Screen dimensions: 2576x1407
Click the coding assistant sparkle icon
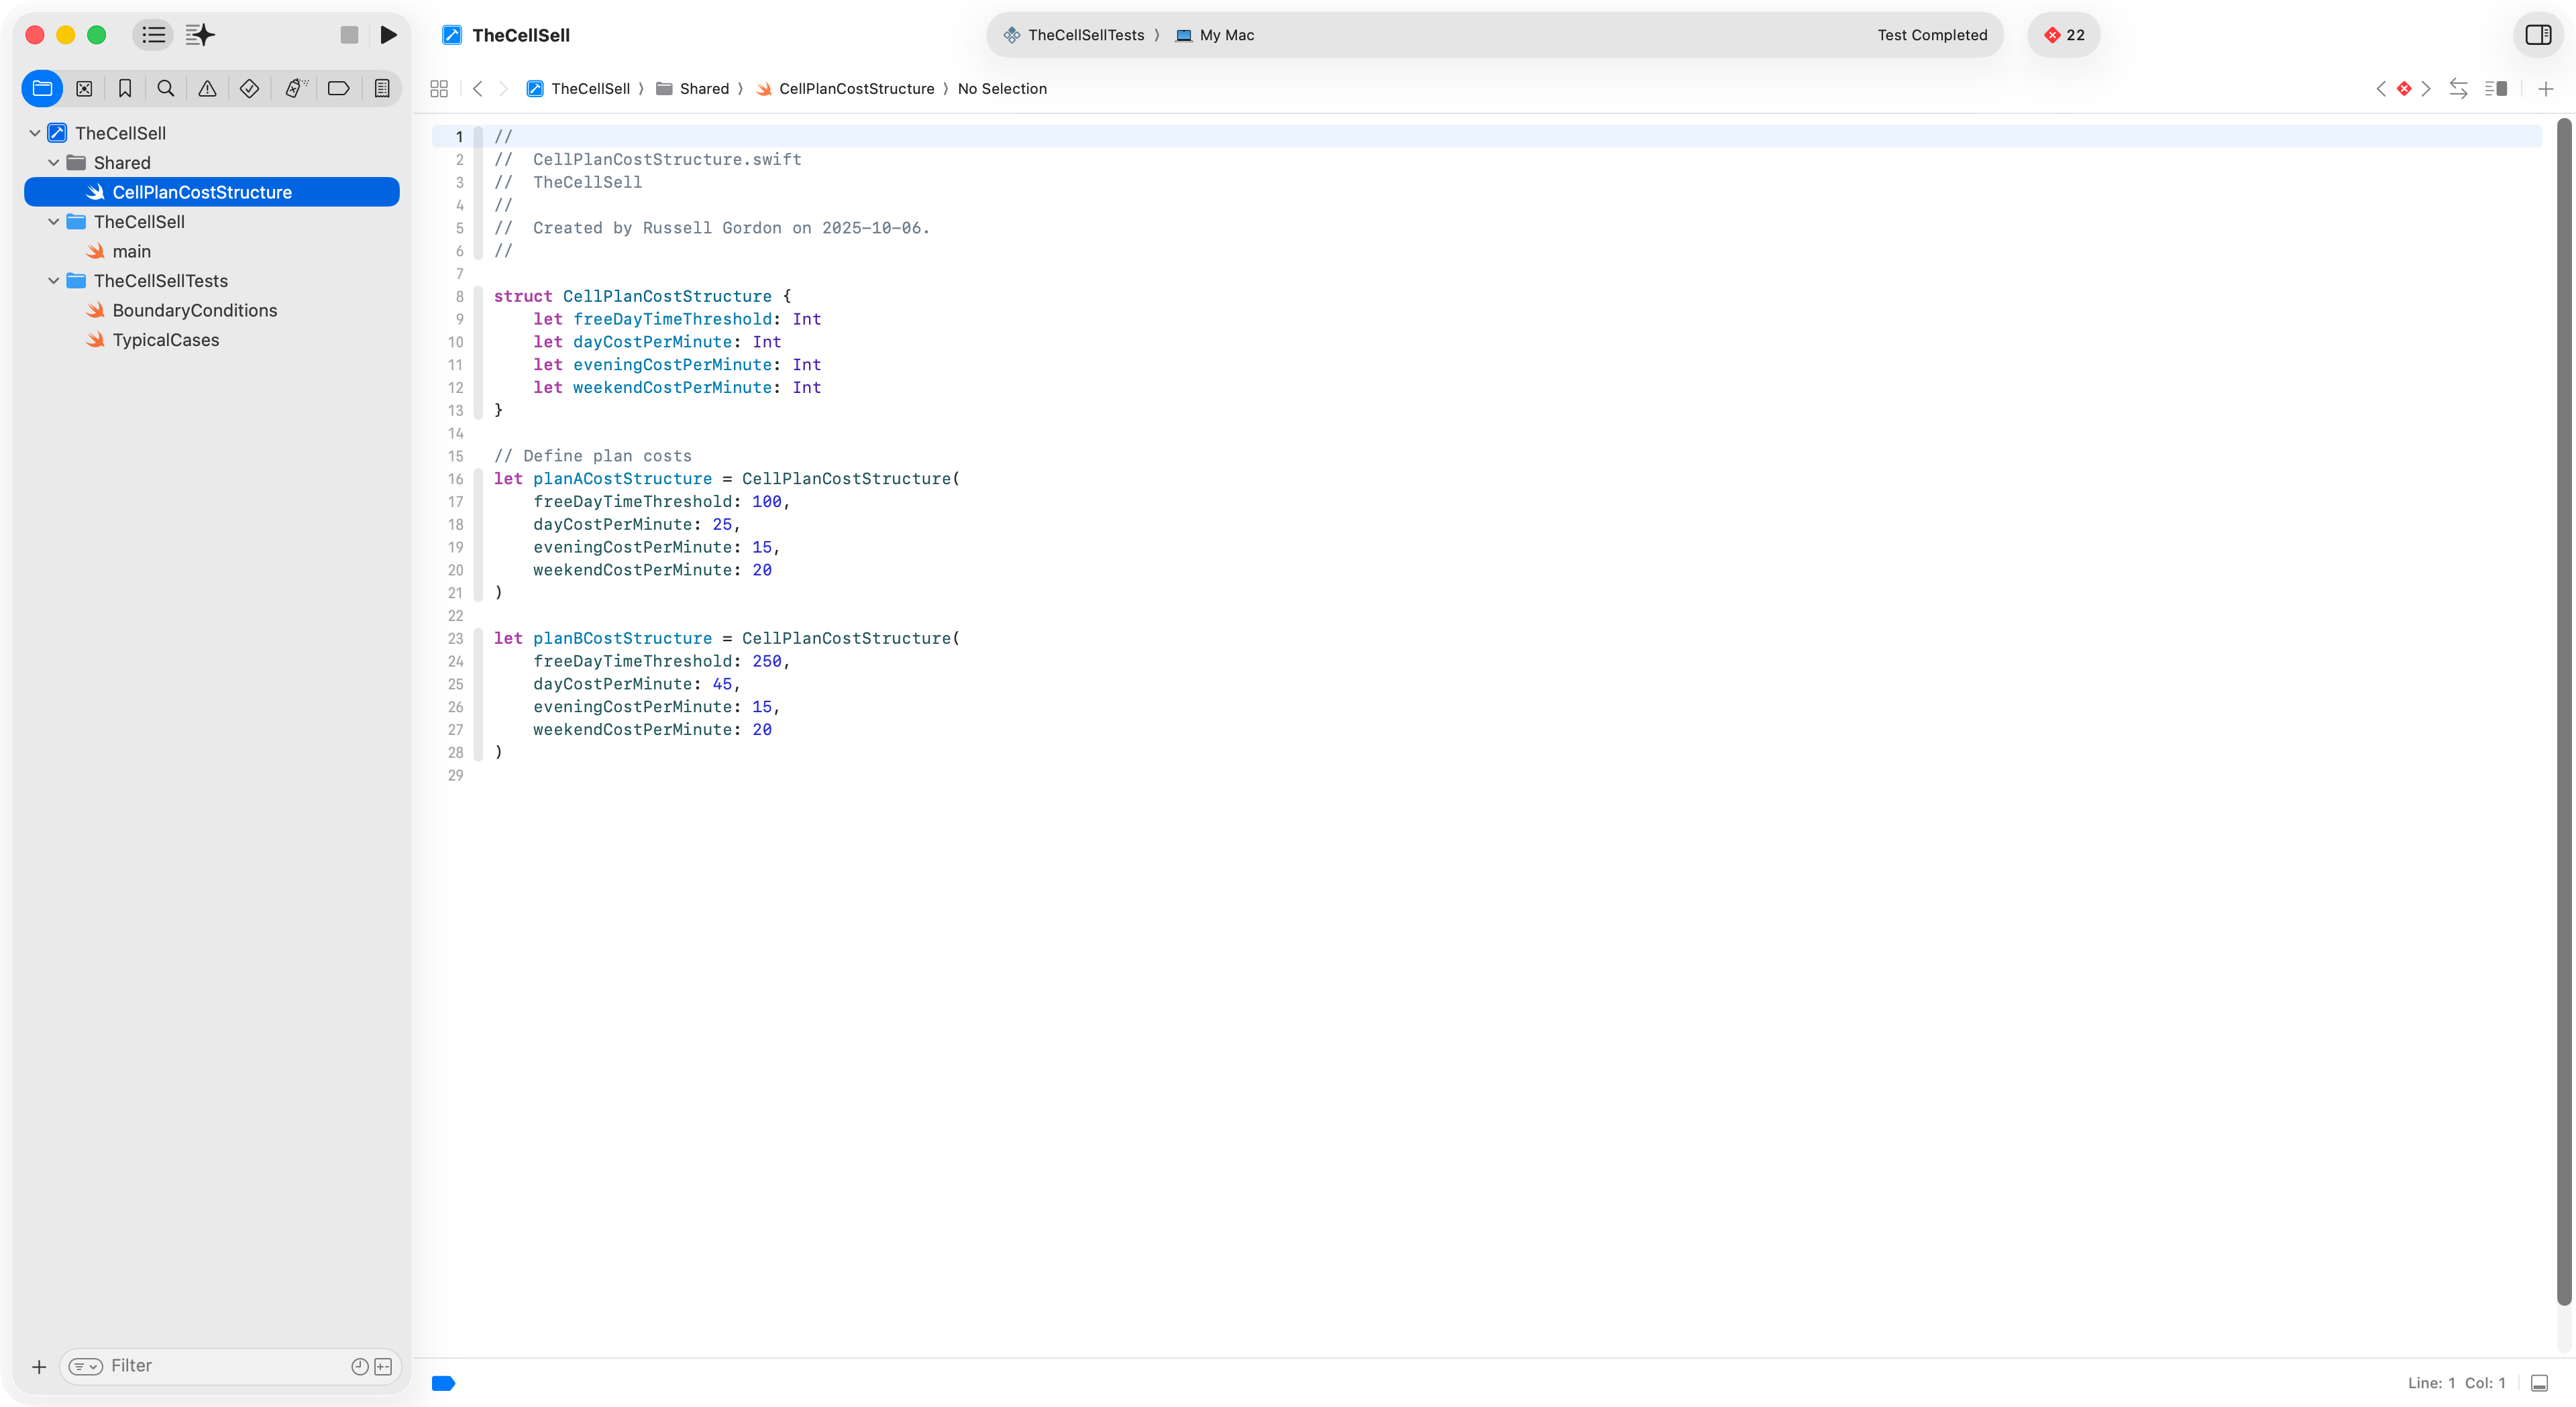[200, 35]
